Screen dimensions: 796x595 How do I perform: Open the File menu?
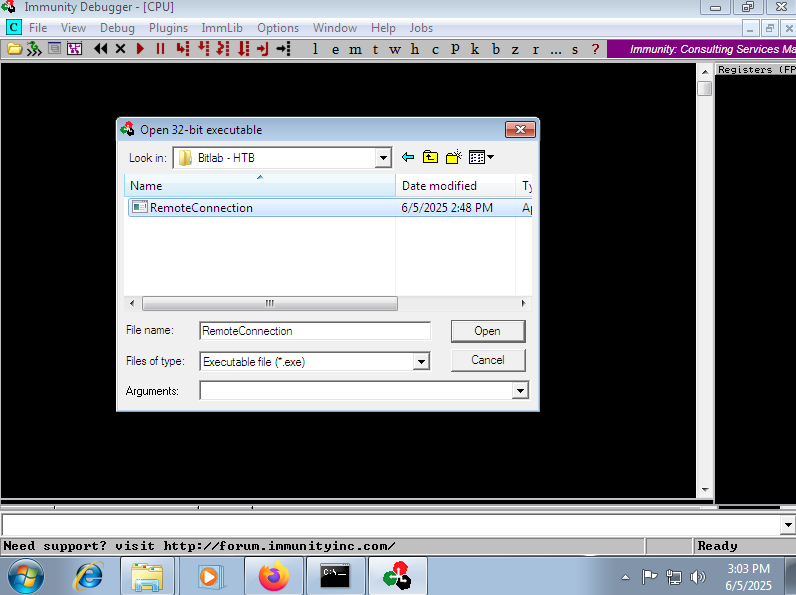tap(38, 28)
